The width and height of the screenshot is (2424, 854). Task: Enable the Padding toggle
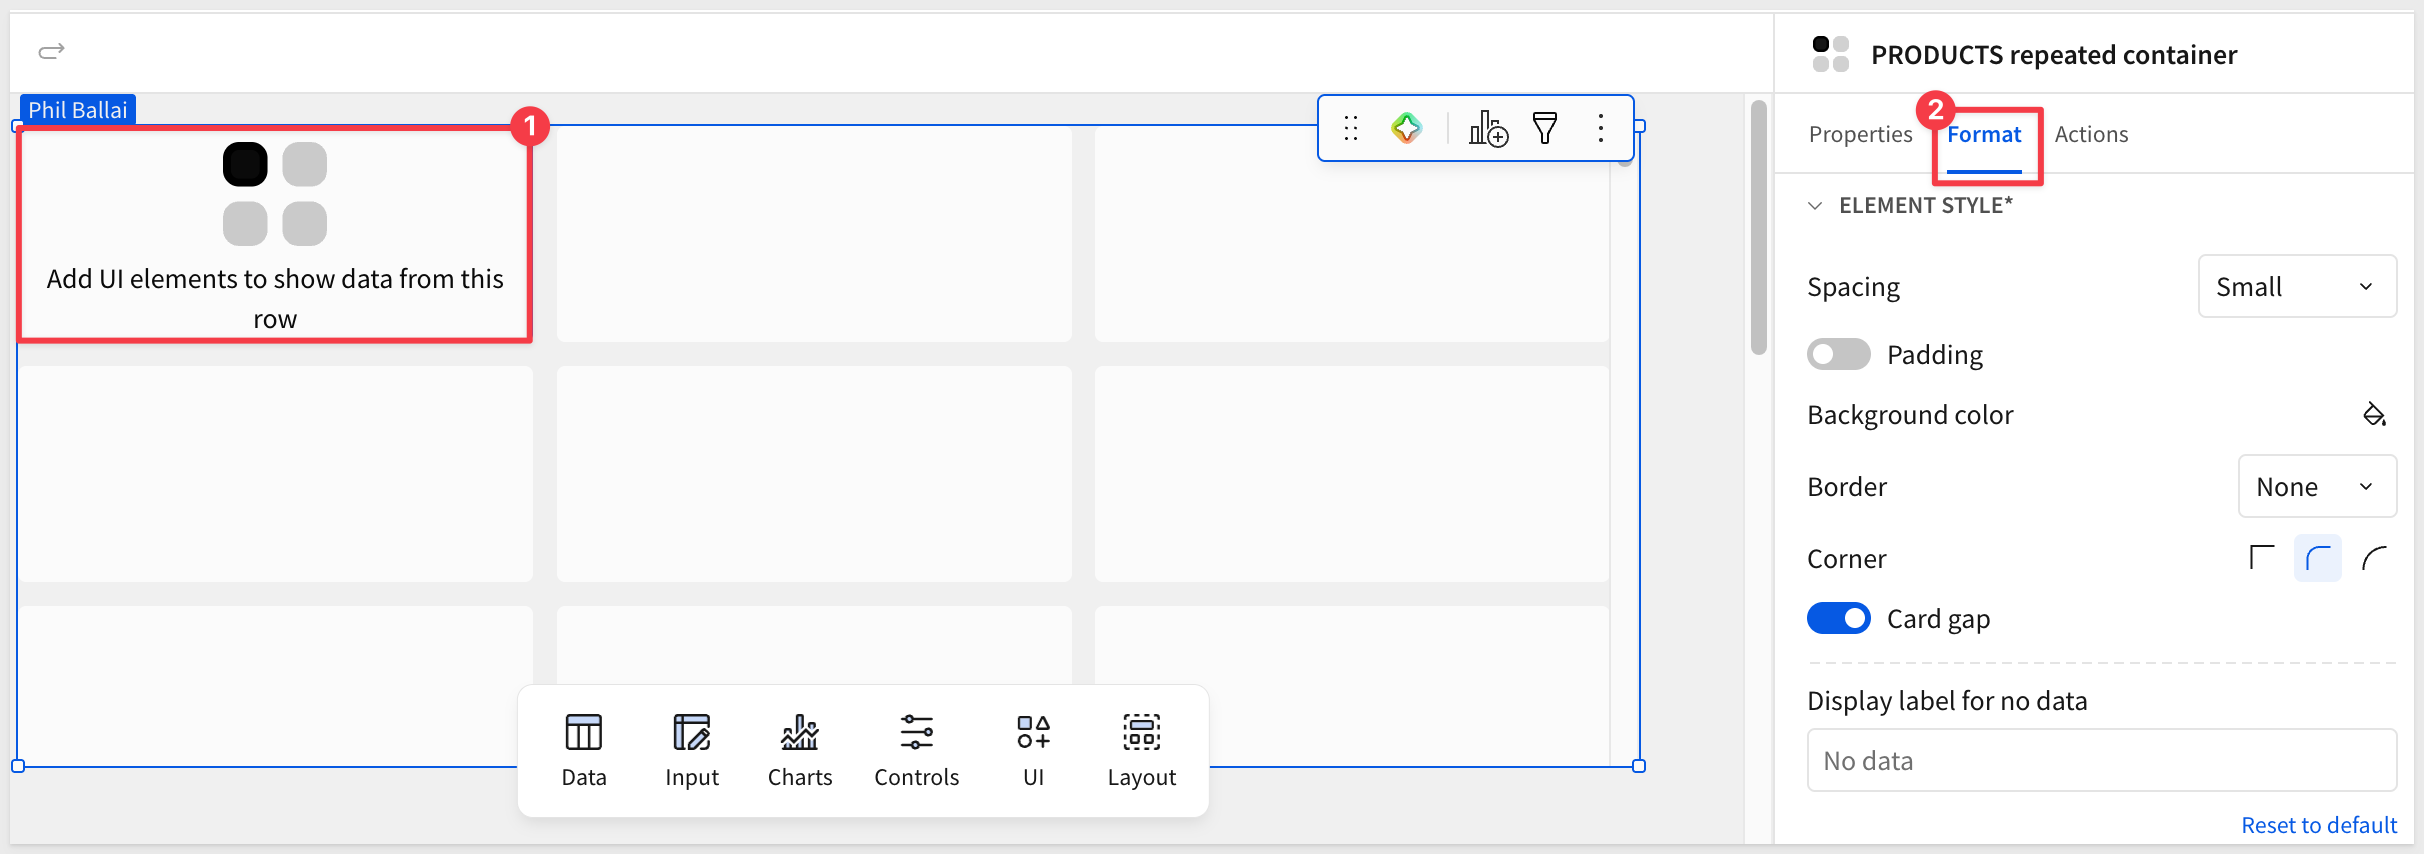click(x=1838, y=354)
